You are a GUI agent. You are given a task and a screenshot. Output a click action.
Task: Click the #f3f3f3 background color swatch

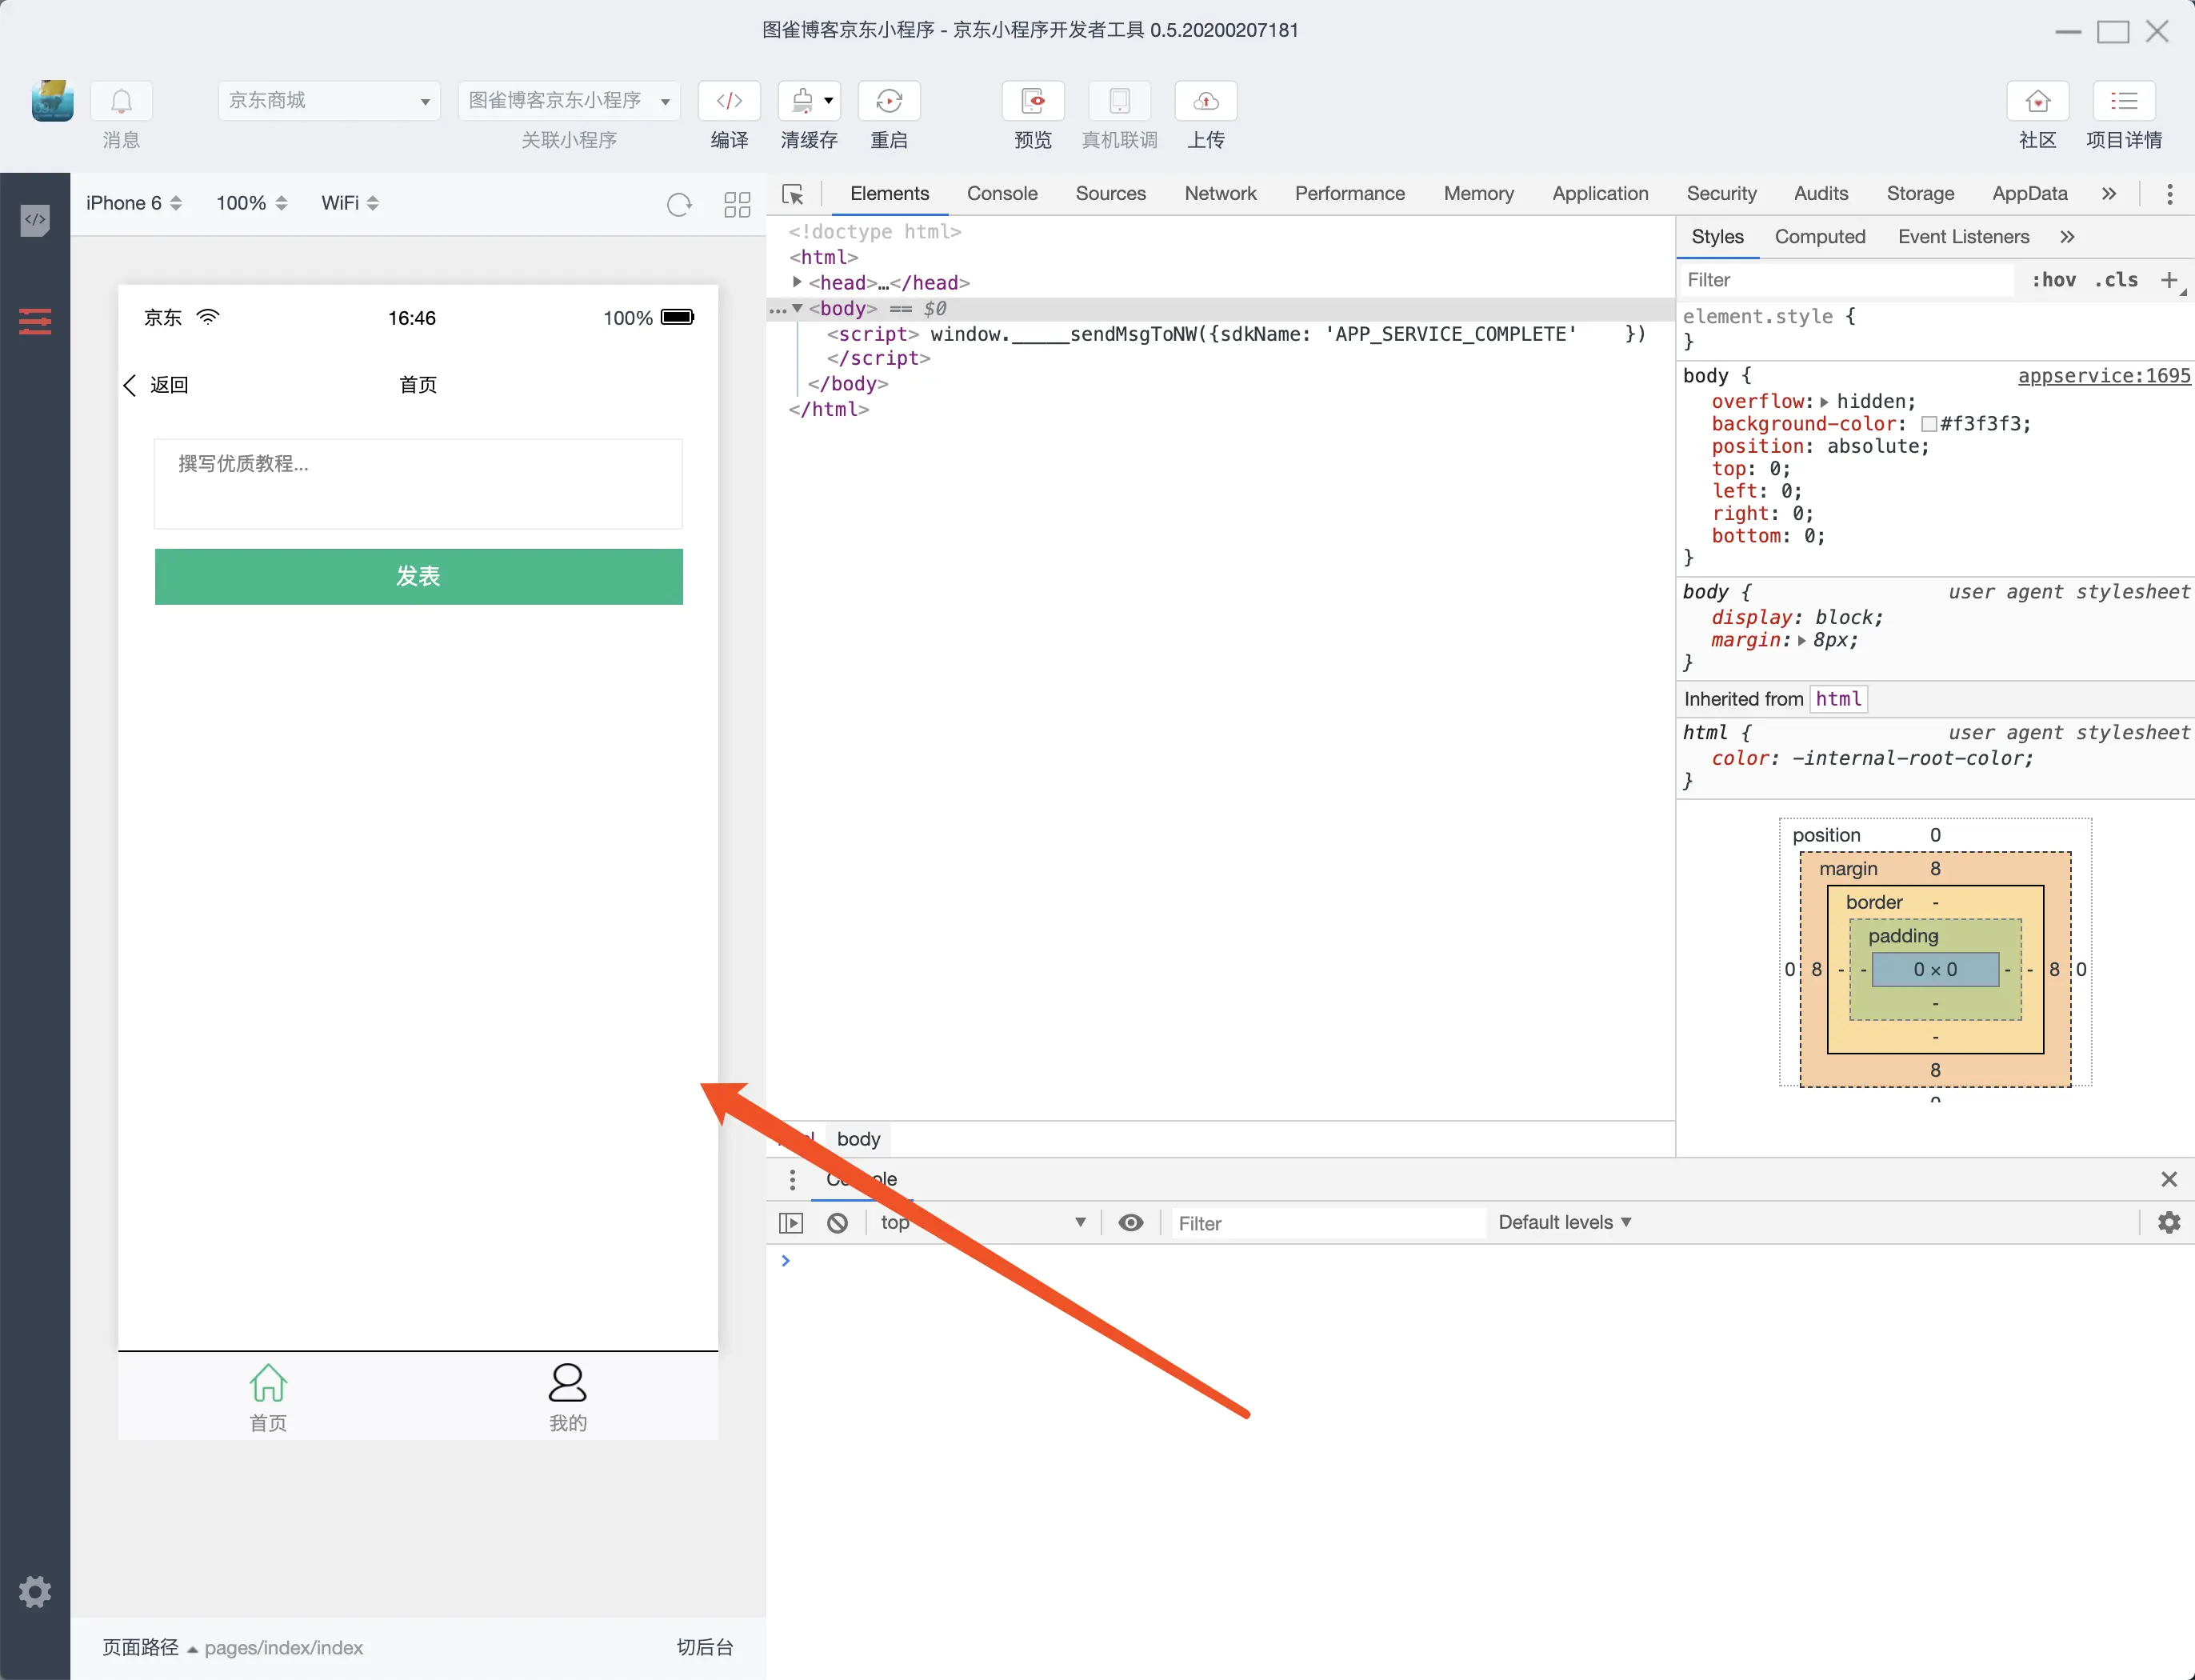1929,424
